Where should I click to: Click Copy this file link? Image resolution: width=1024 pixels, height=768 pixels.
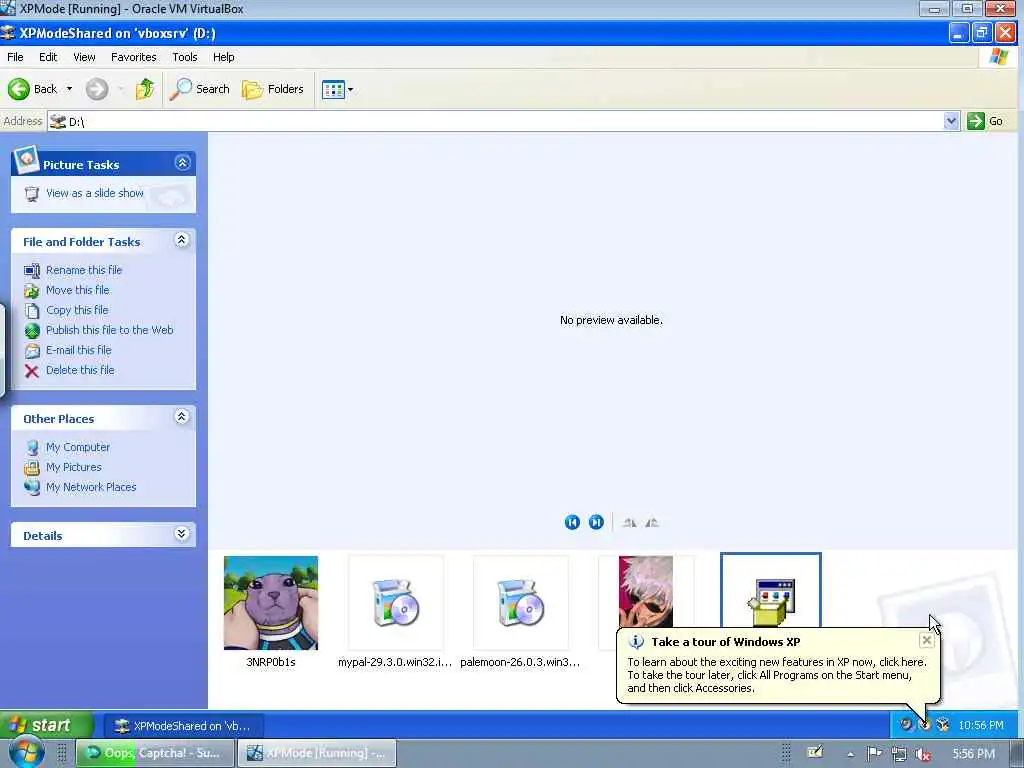pos(77,310)
